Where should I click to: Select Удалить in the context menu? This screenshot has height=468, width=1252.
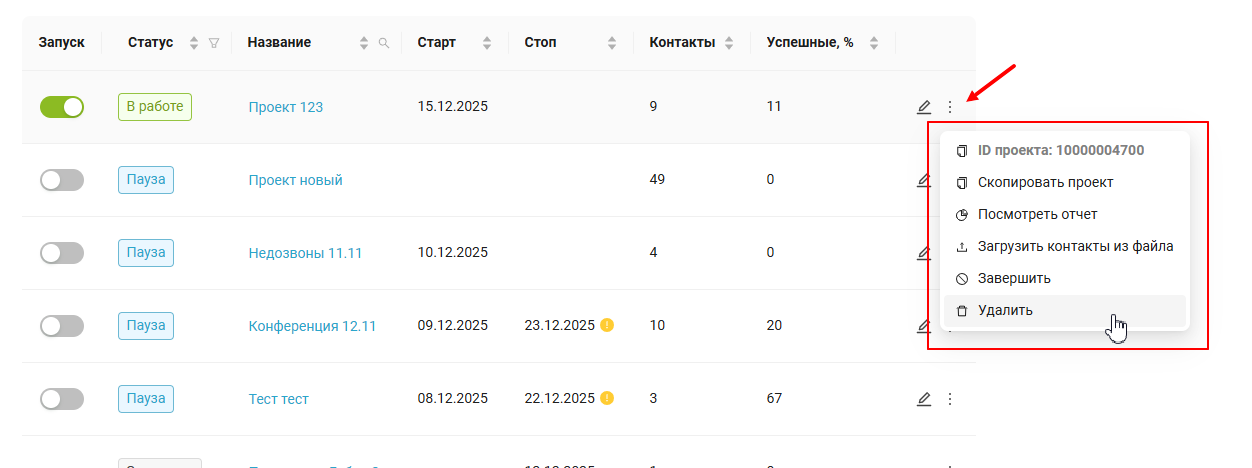[1005, 310]
